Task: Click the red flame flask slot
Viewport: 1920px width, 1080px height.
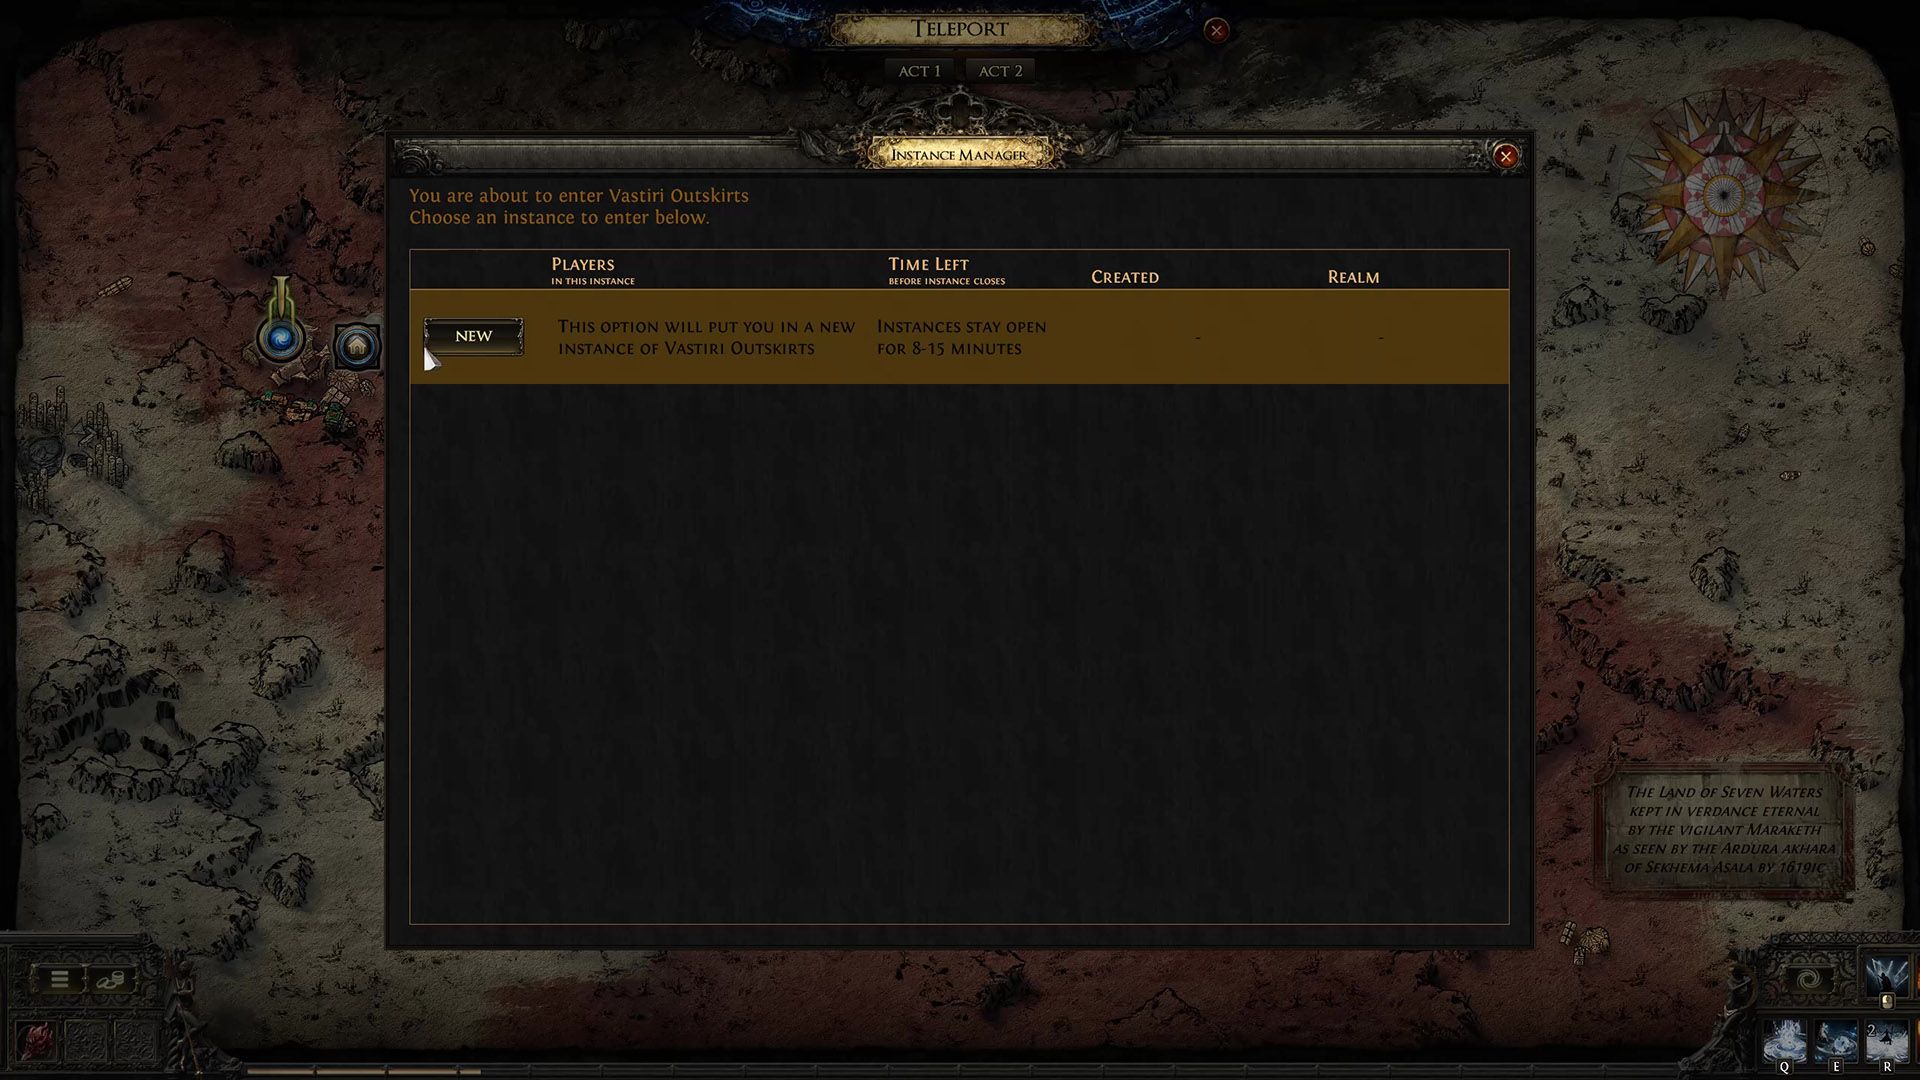Action: click(35, 1041)
